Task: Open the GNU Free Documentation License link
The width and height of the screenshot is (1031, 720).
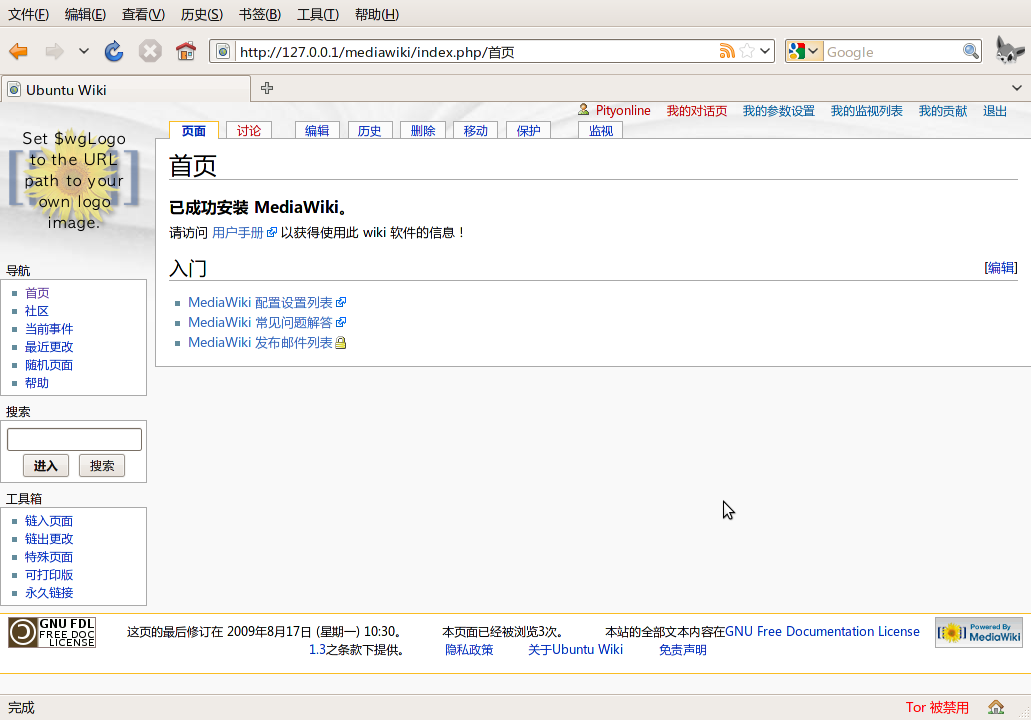Action: click(x=823, y=631)
